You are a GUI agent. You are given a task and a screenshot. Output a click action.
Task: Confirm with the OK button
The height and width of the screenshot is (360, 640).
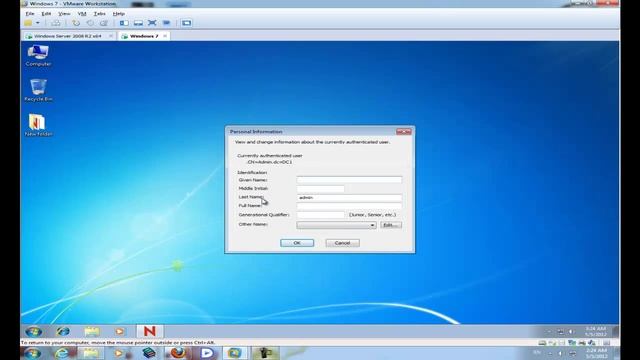point(297,243)
